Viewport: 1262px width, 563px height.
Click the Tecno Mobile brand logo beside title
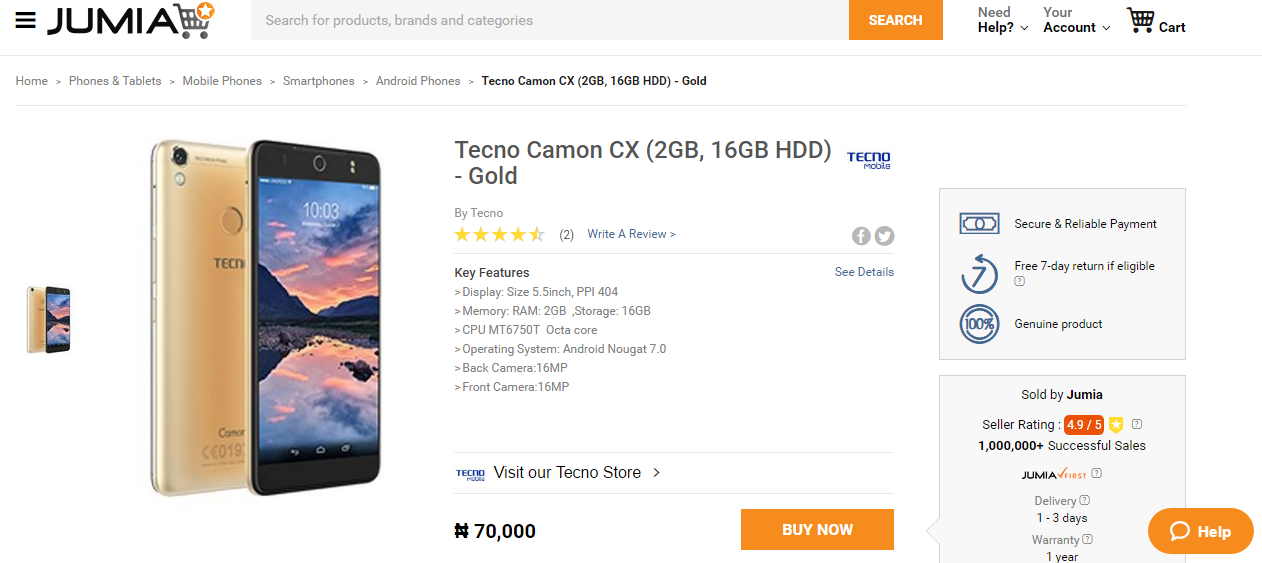tap(868, 160)
